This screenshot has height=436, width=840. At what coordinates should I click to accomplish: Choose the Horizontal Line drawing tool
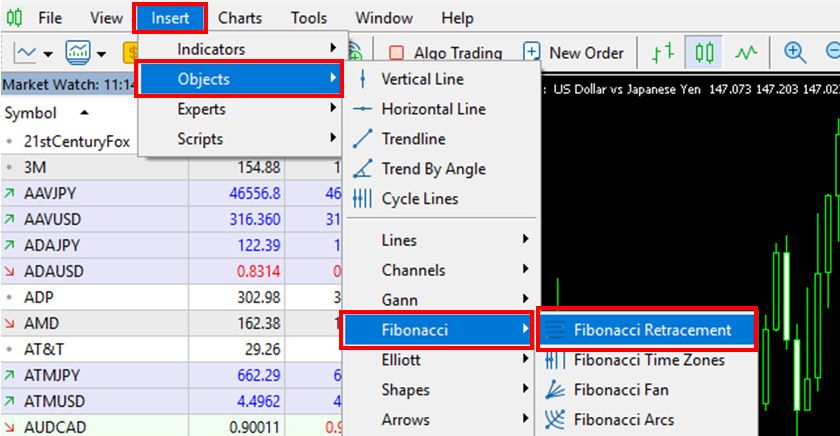pyautogui.click(x=432, y=109)
